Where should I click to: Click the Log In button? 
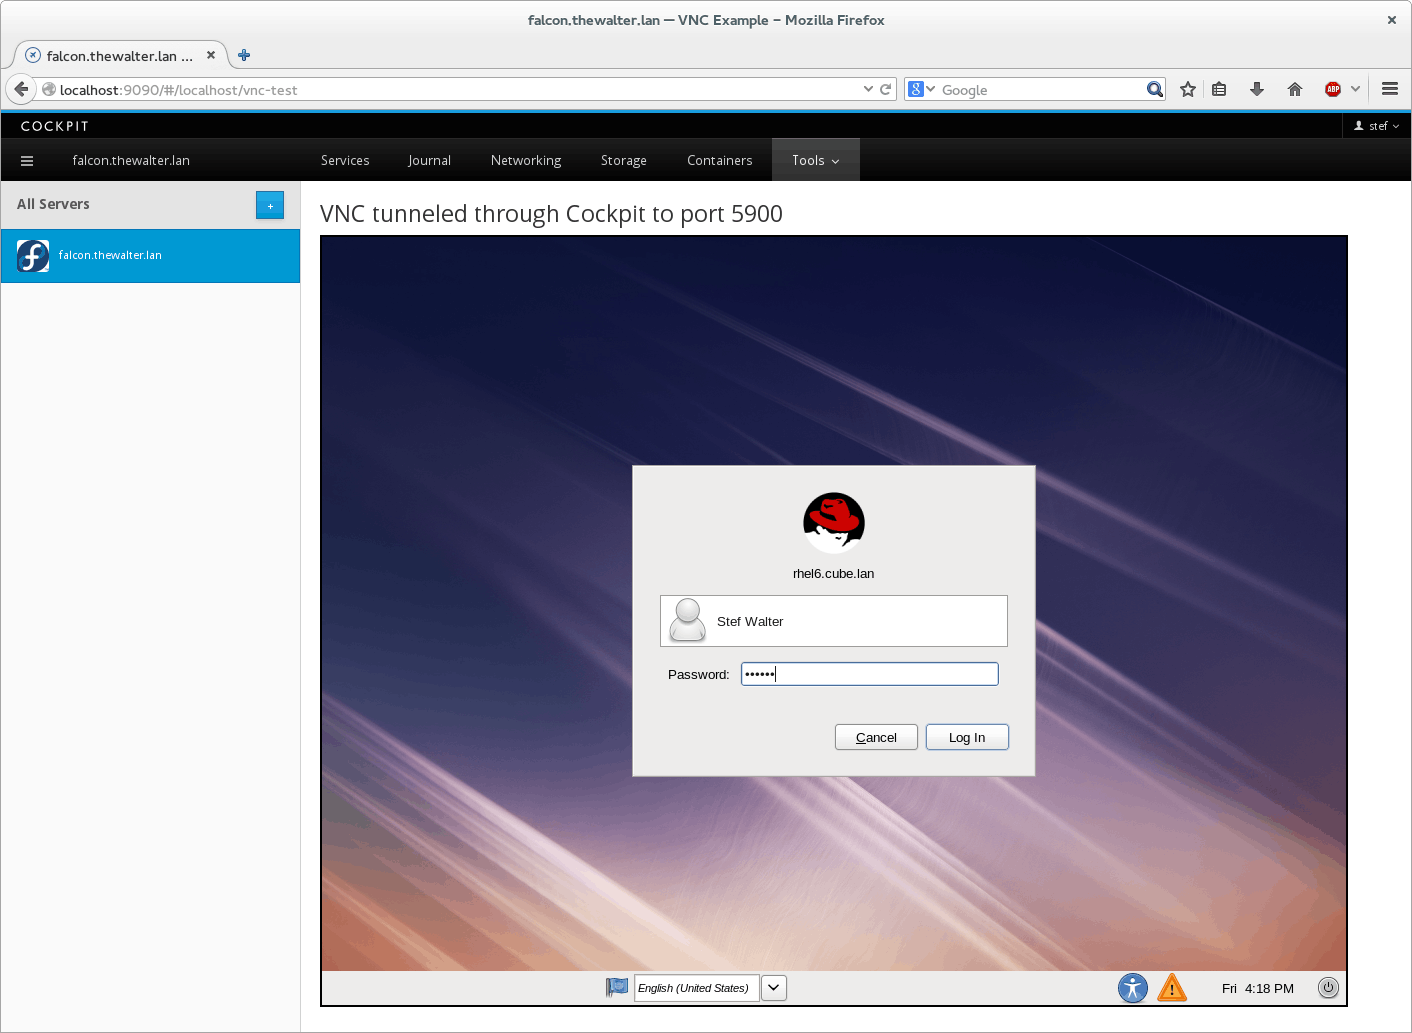coord(966,737)
